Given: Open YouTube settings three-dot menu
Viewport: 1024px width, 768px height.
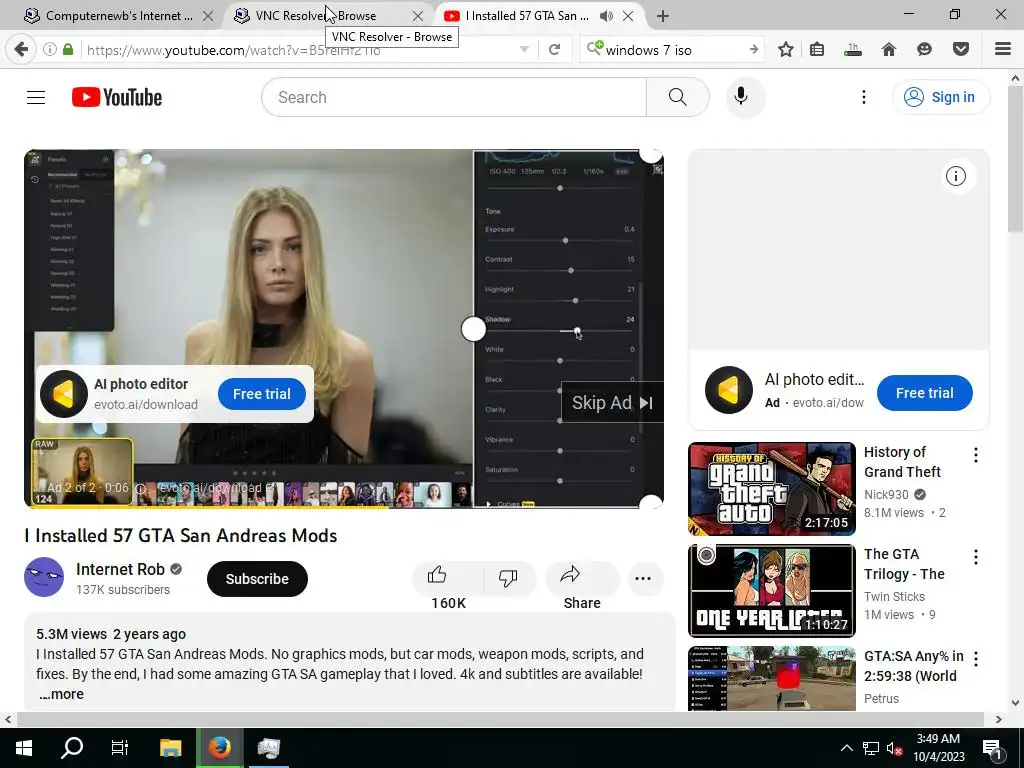Looking at the screenshot, I should tap(863, 97).
